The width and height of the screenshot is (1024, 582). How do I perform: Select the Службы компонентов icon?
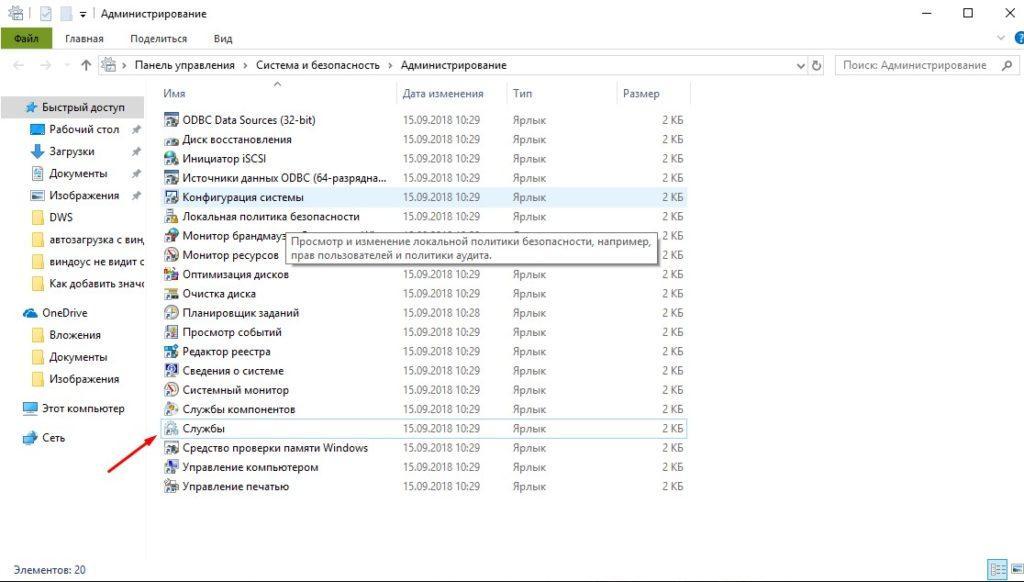click(x=171, y=409)
